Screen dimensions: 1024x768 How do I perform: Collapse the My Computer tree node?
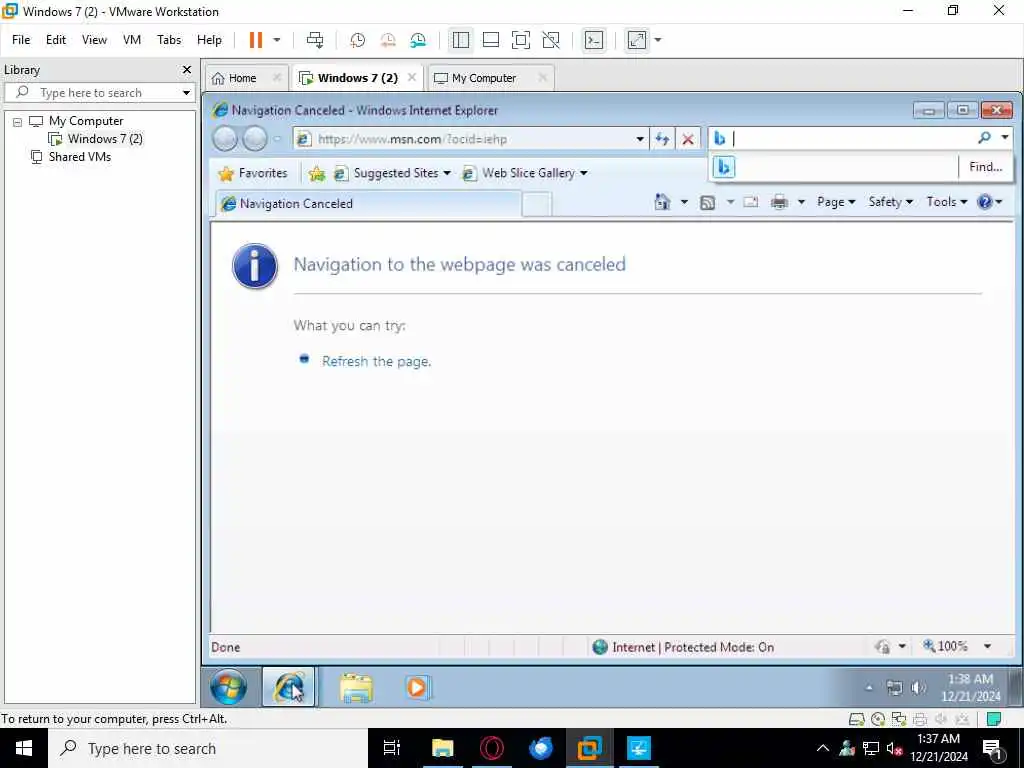coord(18,121)
